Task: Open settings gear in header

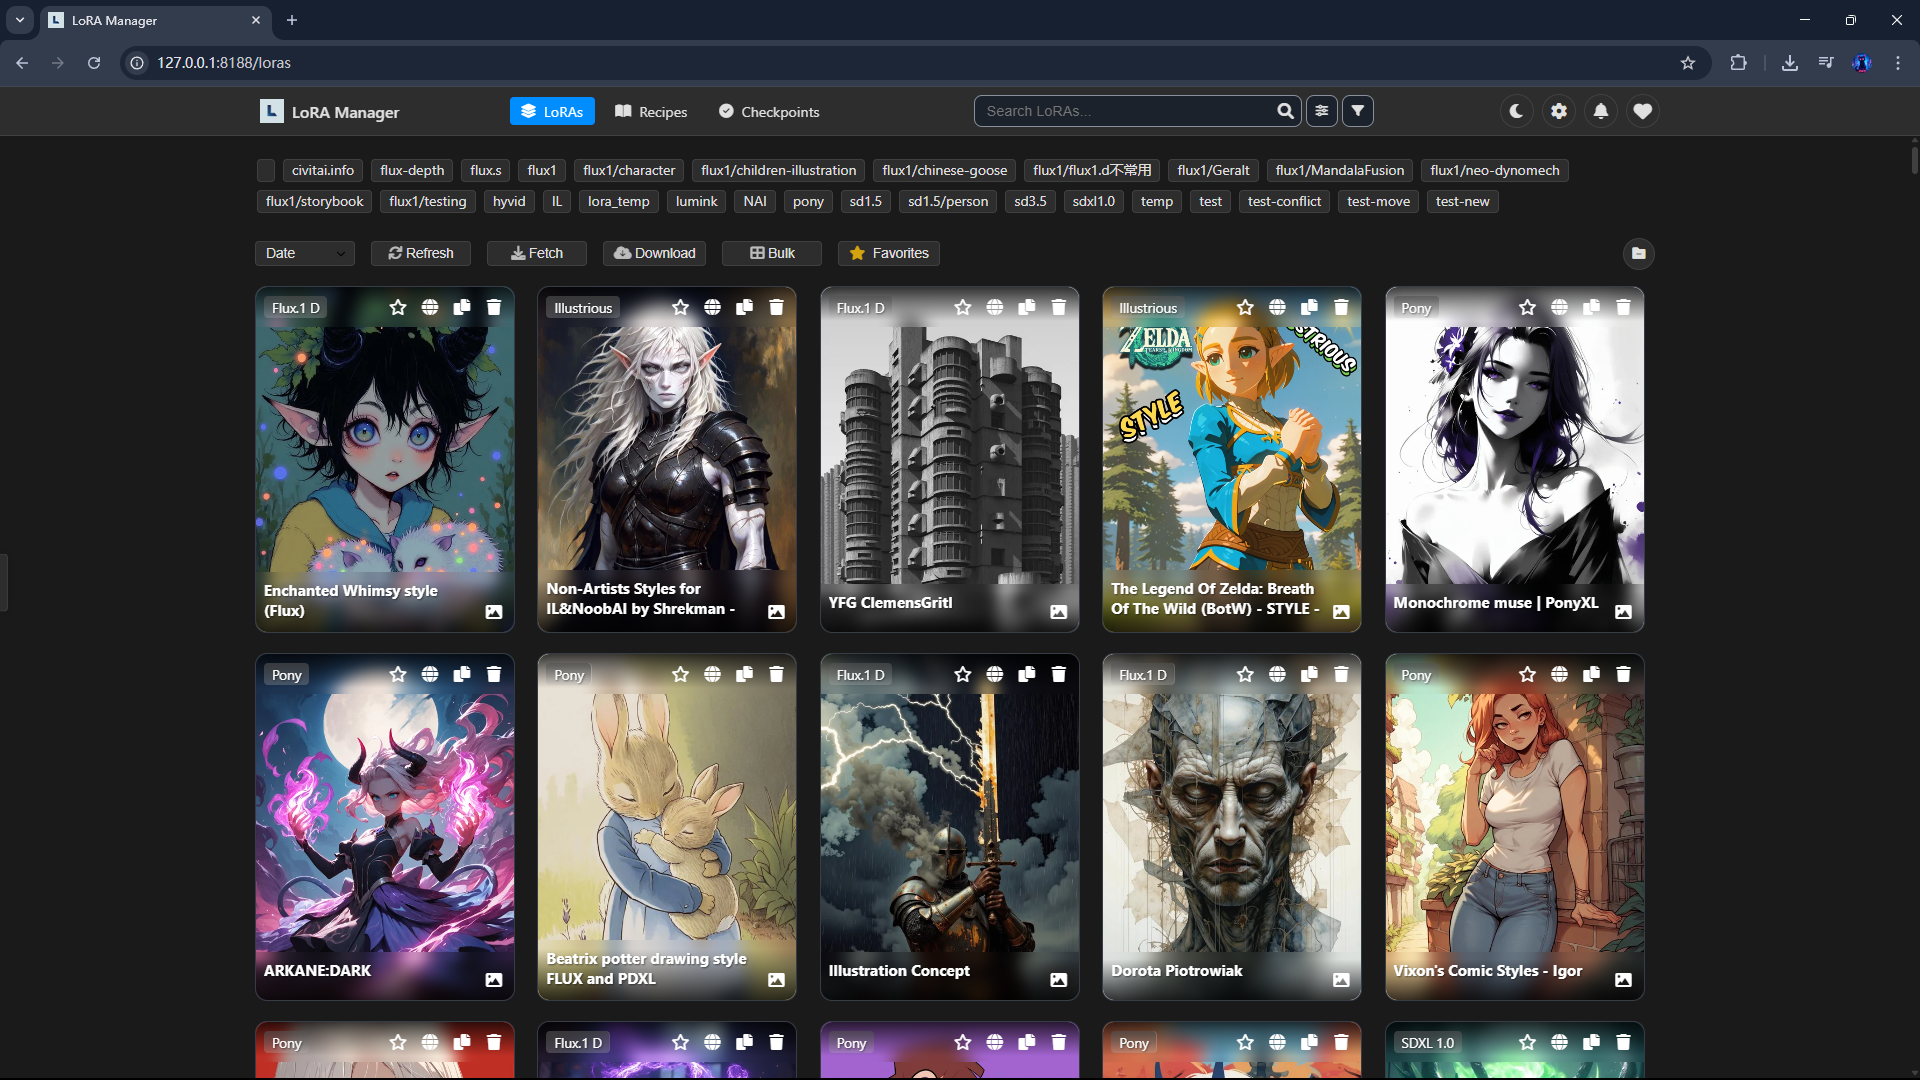Action: tap(1558, 111)
